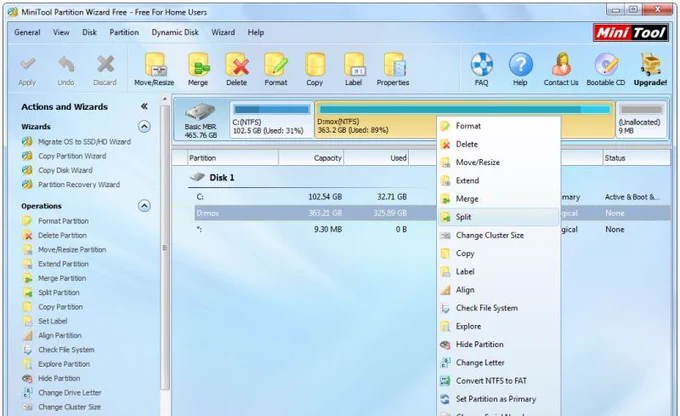Open the Partition menu
The image size is (680, 416).
click(x=124, y=33)
